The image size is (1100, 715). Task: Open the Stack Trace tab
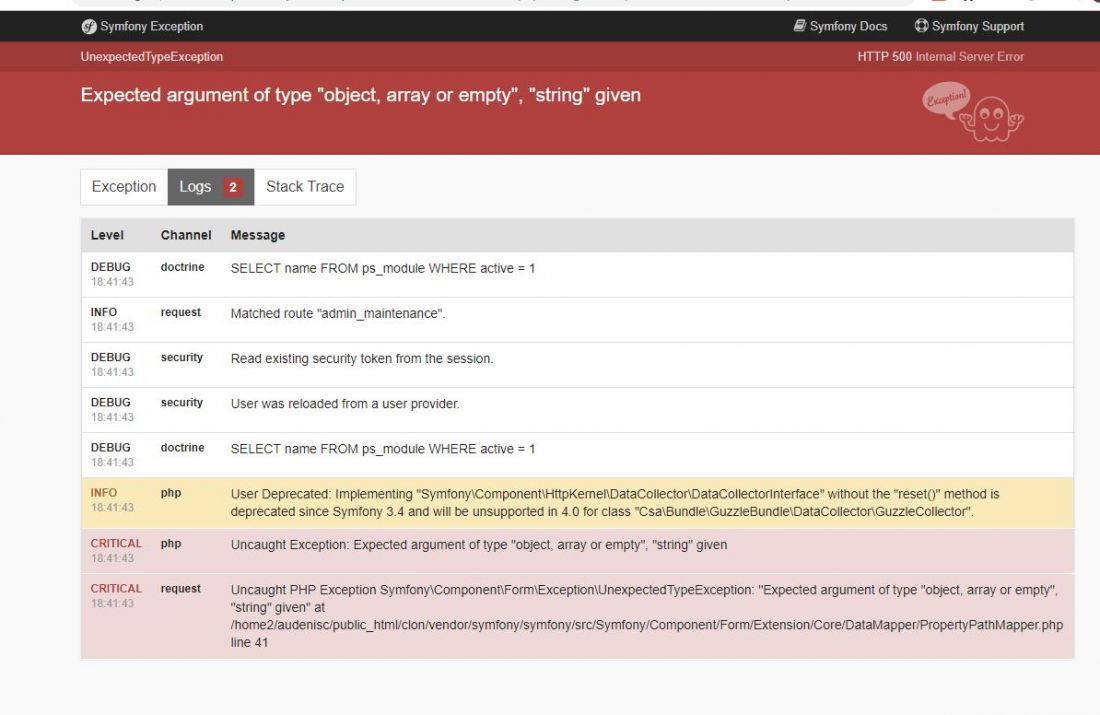point(305,187)
